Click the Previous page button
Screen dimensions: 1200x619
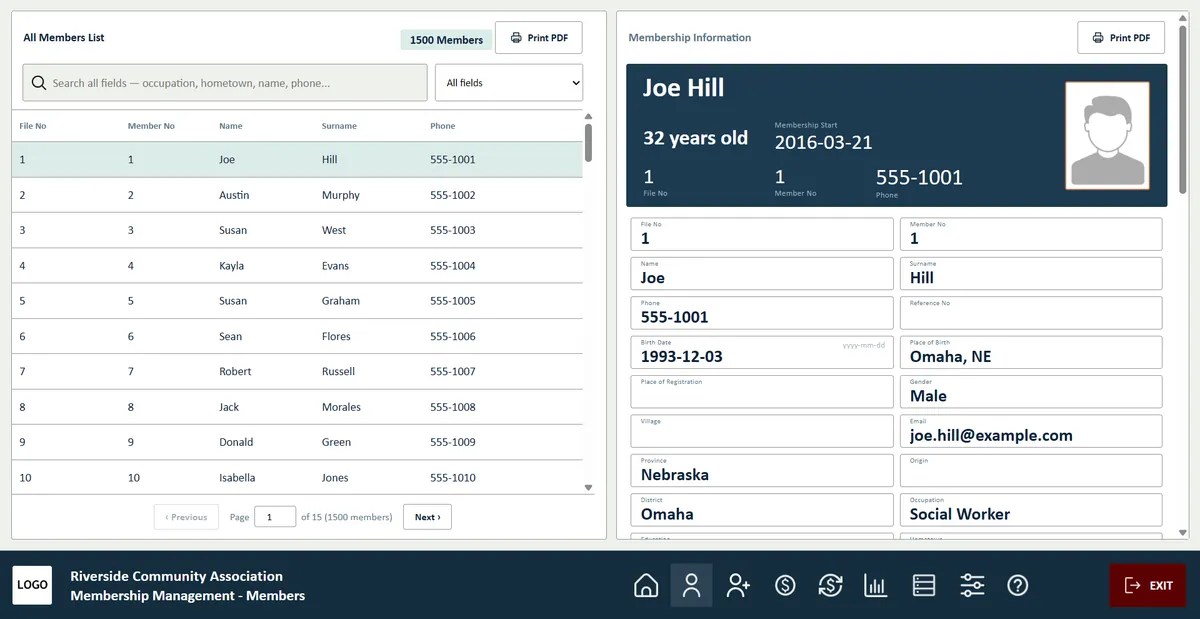(186, 517)
